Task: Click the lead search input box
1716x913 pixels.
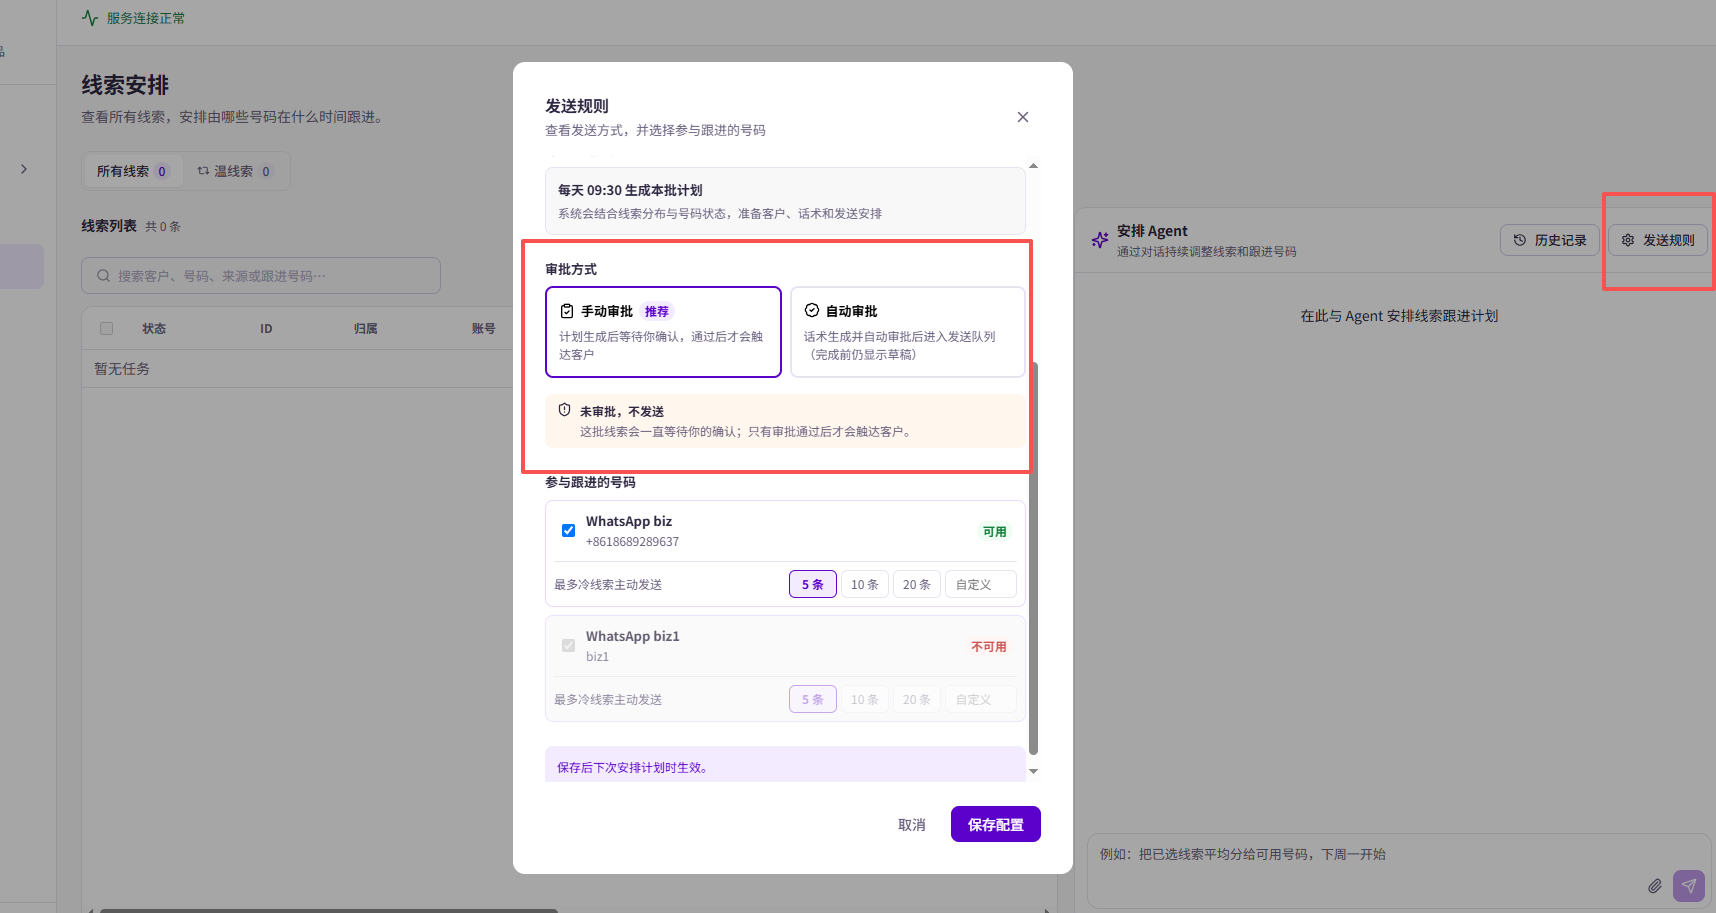Action: [261, 276]
